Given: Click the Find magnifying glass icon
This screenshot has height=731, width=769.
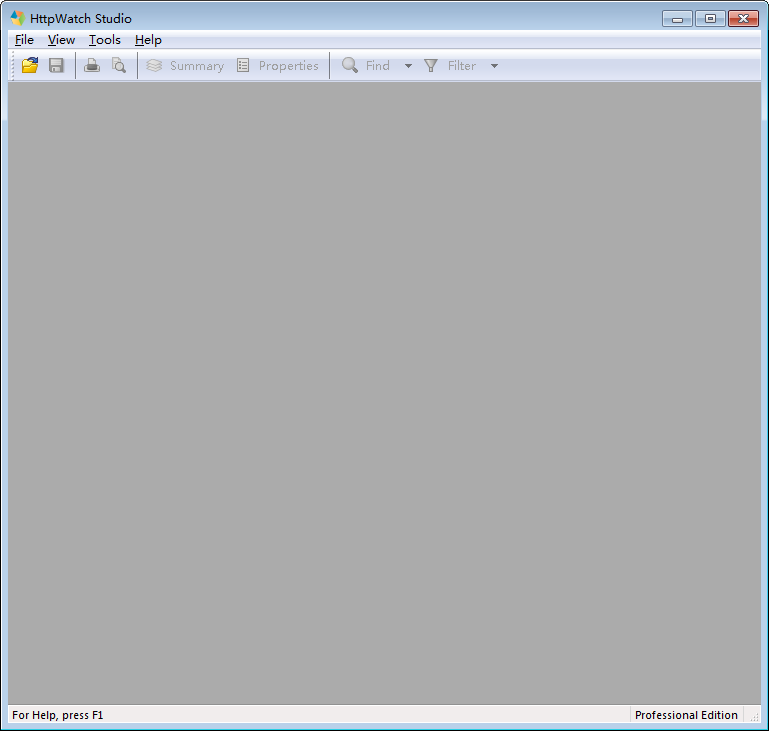Looking at the screenshot, I should coord(350,66).
